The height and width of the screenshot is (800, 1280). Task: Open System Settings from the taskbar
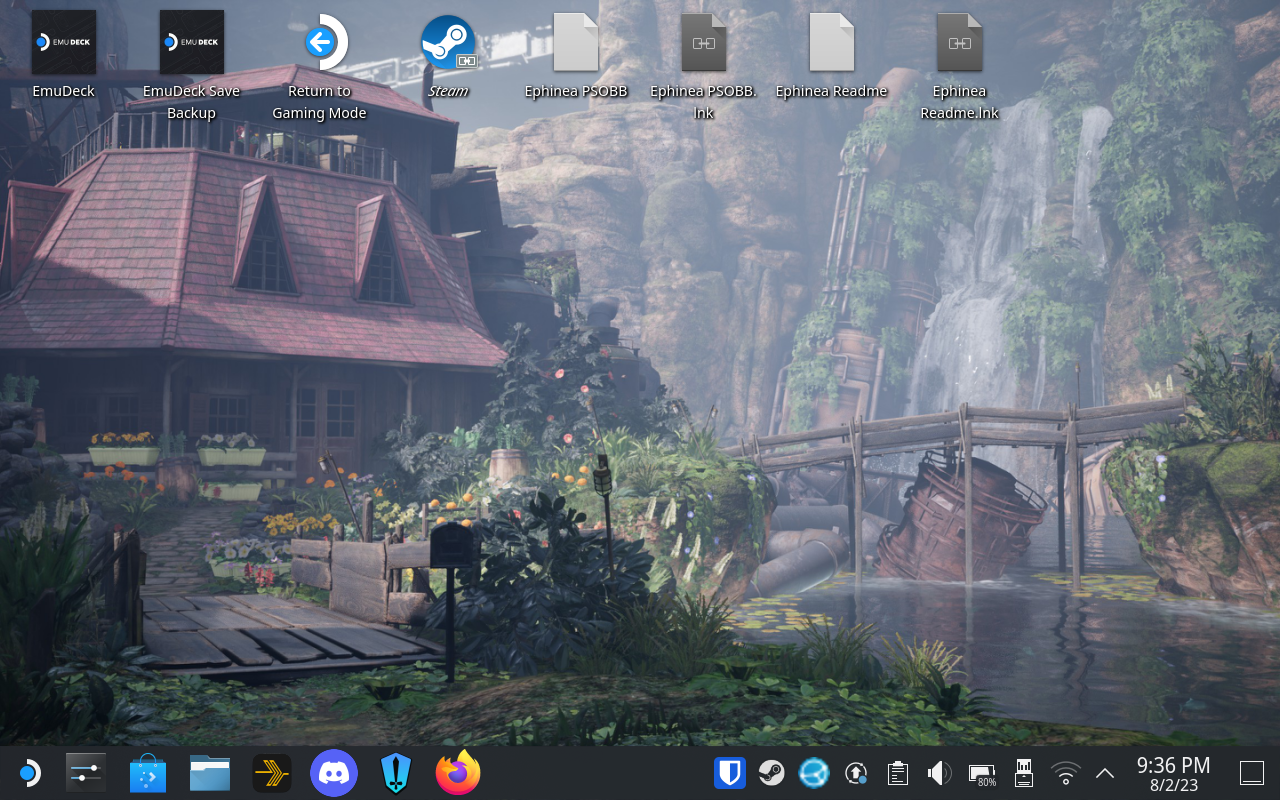(86, 773)
